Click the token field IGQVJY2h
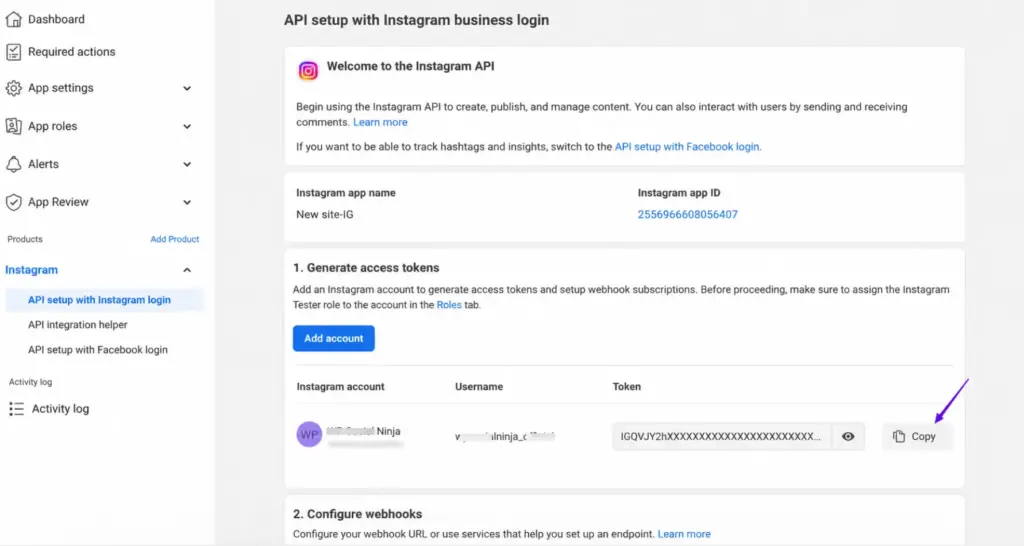1024x546 pixels. 721,436
